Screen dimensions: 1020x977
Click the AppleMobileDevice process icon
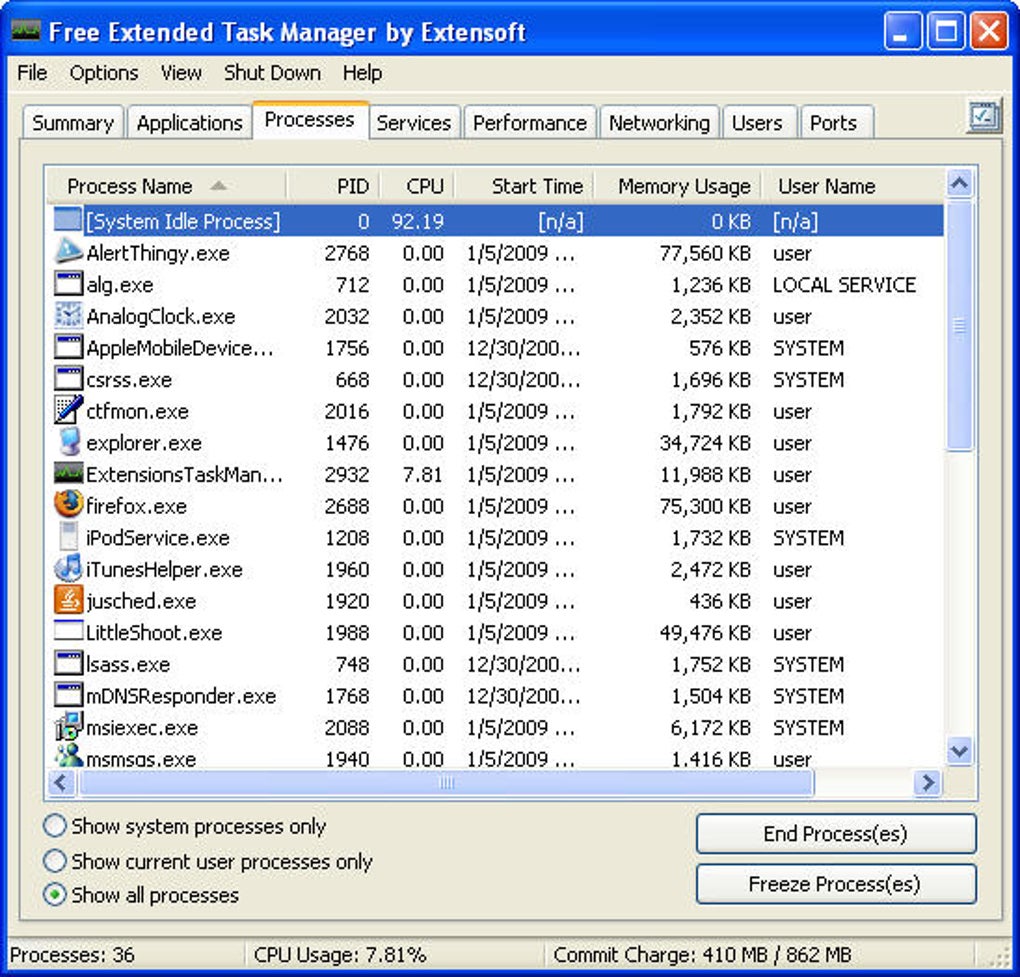pyautogui.click(x=68, y=347)
